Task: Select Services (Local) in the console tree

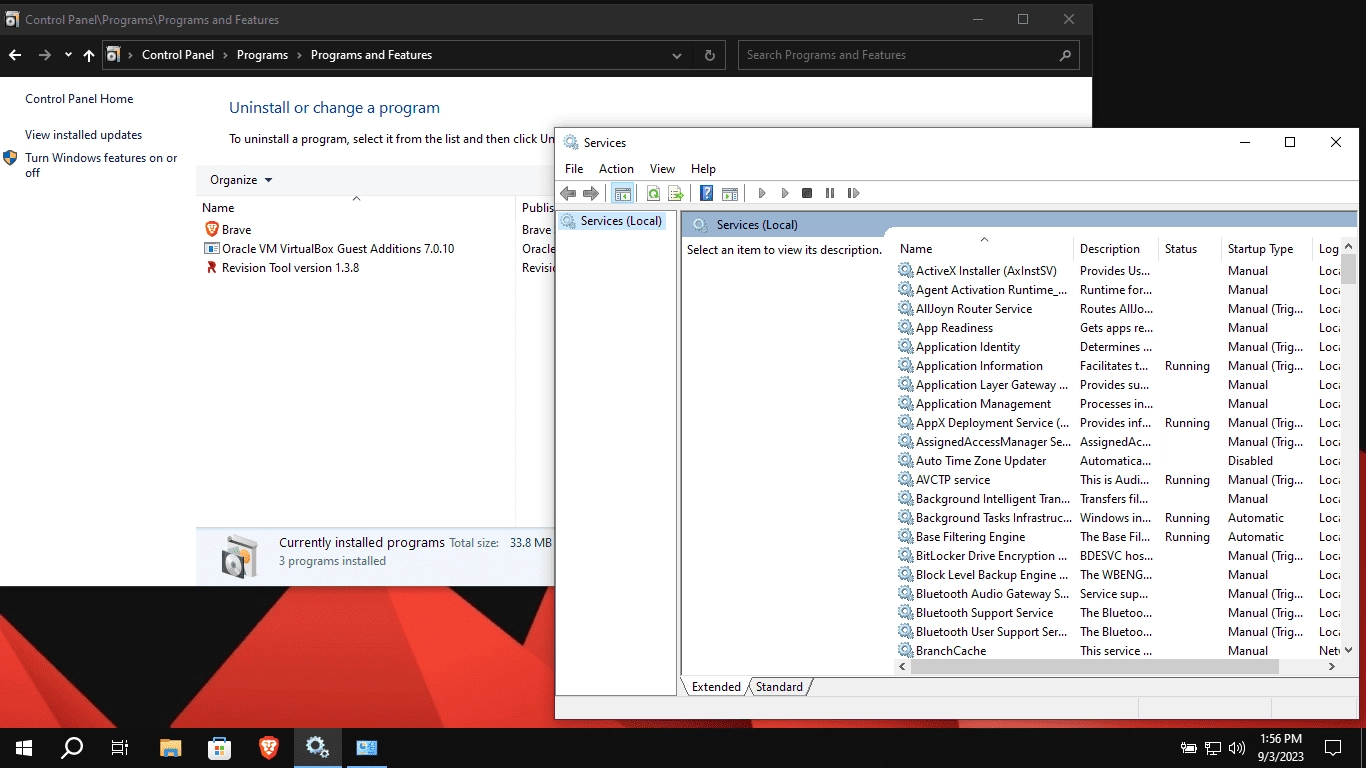Action: click(621, 221)
